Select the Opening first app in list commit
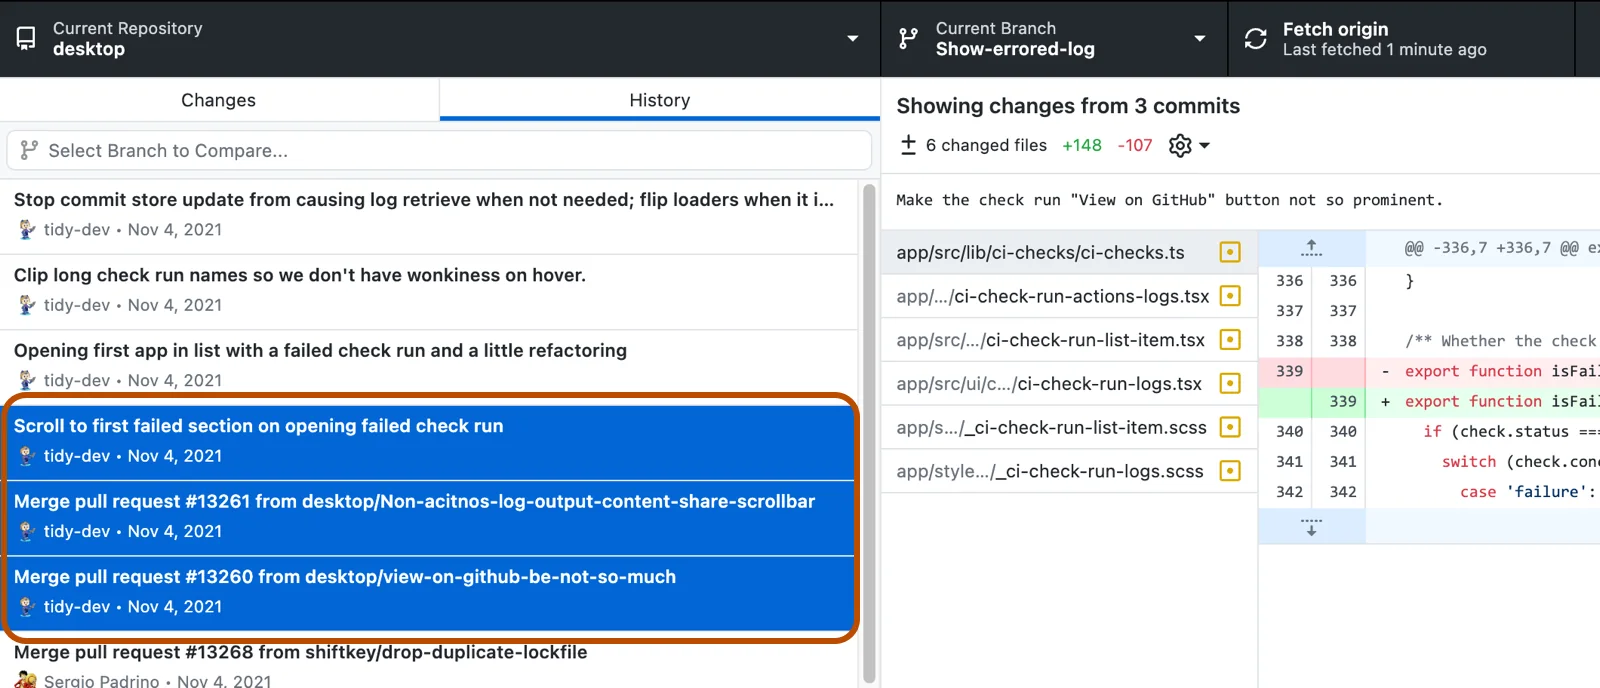Screen dimensions: 1600x688 click(428, 366)
